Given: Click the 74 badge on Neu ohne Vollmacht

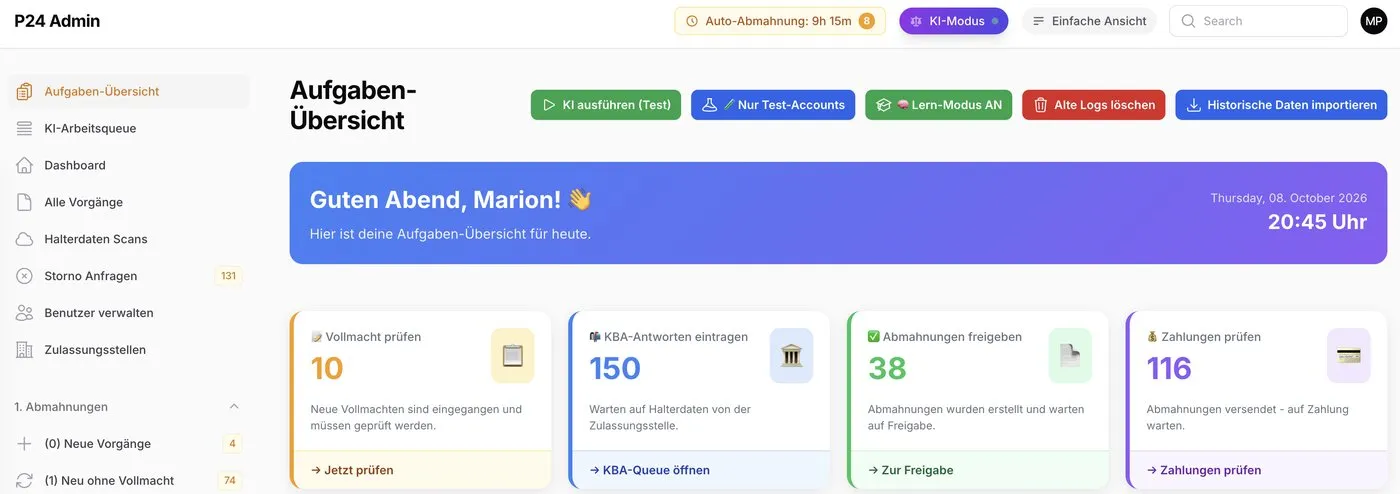Looking at the screenshot, I should click(x=230, y=481).
